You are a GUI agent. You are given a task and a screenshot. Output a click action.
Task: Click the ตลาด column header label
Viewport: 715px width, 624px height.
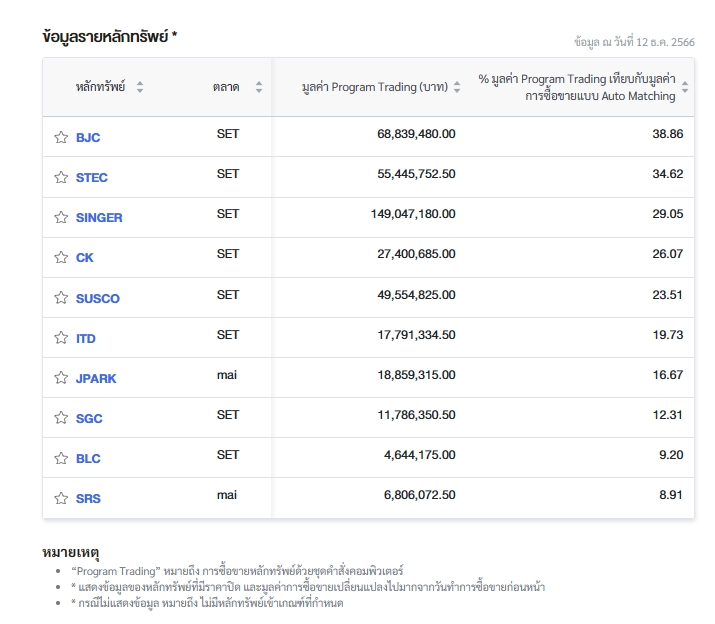click(x=226, y=87)
